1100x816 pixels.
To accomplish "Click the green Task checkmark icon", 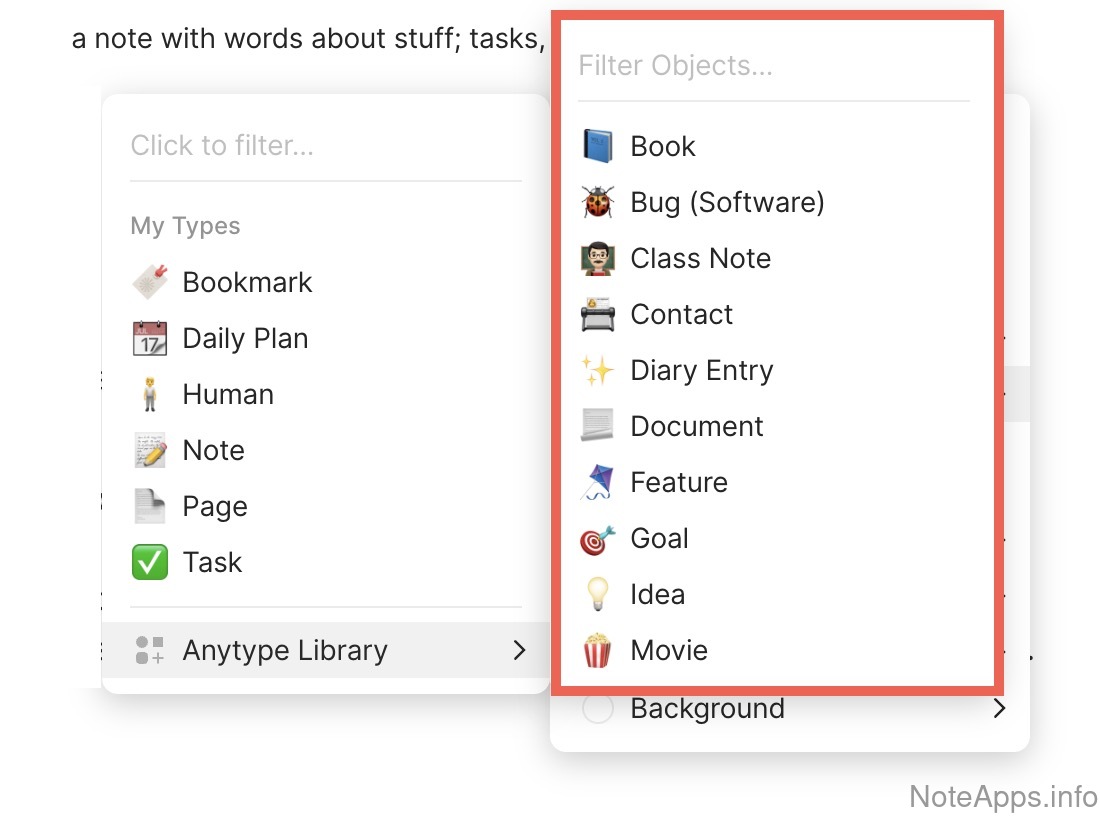I will [150, 563].
